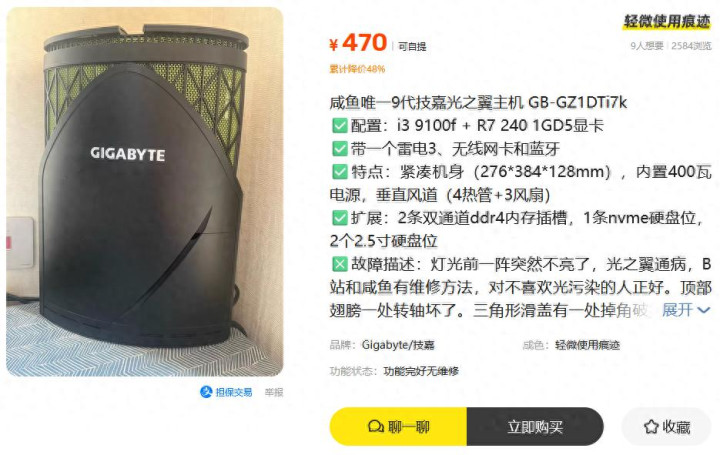This screenshot has width=720, height=455.
Task: Click the 轻微使用痕迹 condition badge
Action: (667, 21)
